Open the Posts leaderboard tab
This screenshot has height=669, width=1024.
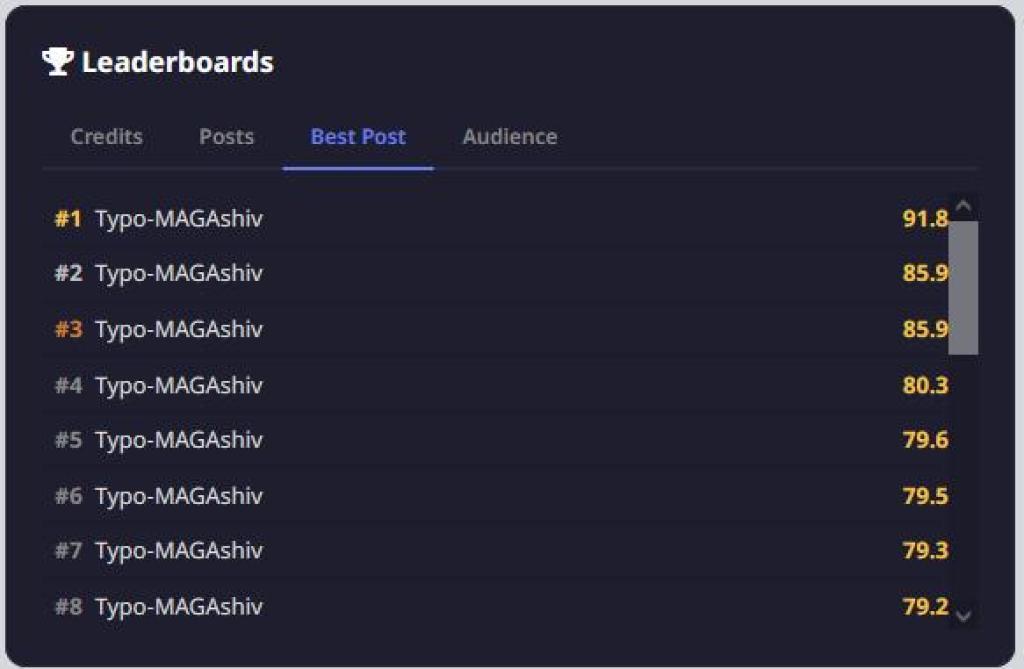(x=226, y=137)
